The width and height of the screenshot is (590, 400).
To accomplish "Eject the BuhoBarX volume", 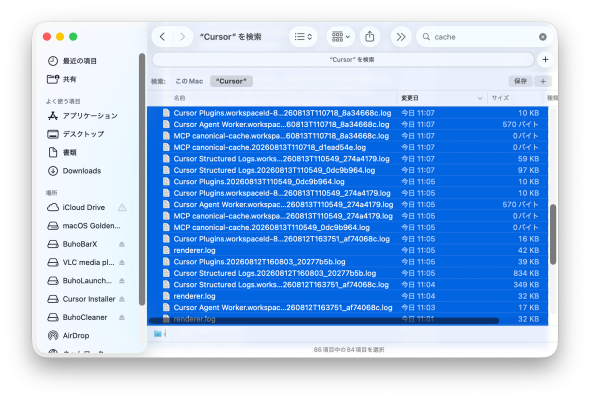I will point(122,244).
